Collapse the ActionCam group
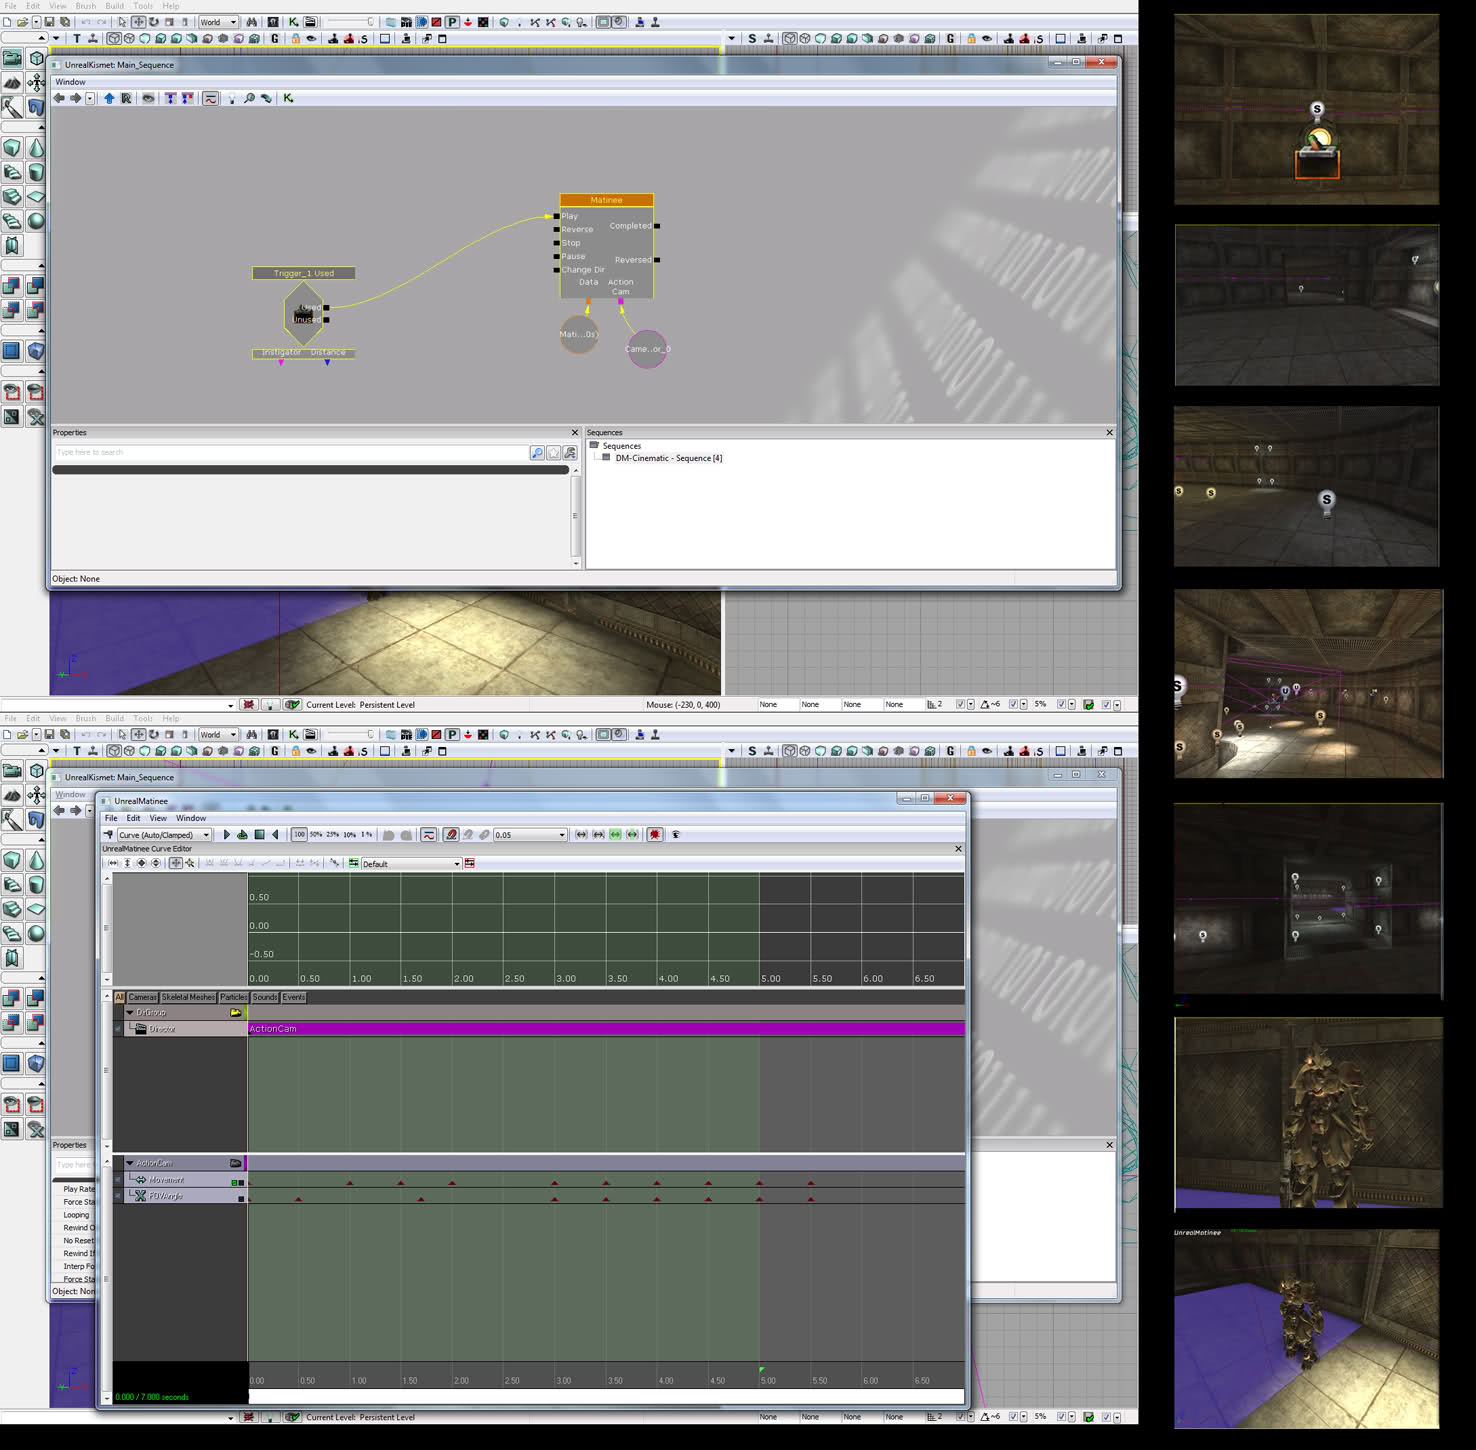 (130, 1163)
